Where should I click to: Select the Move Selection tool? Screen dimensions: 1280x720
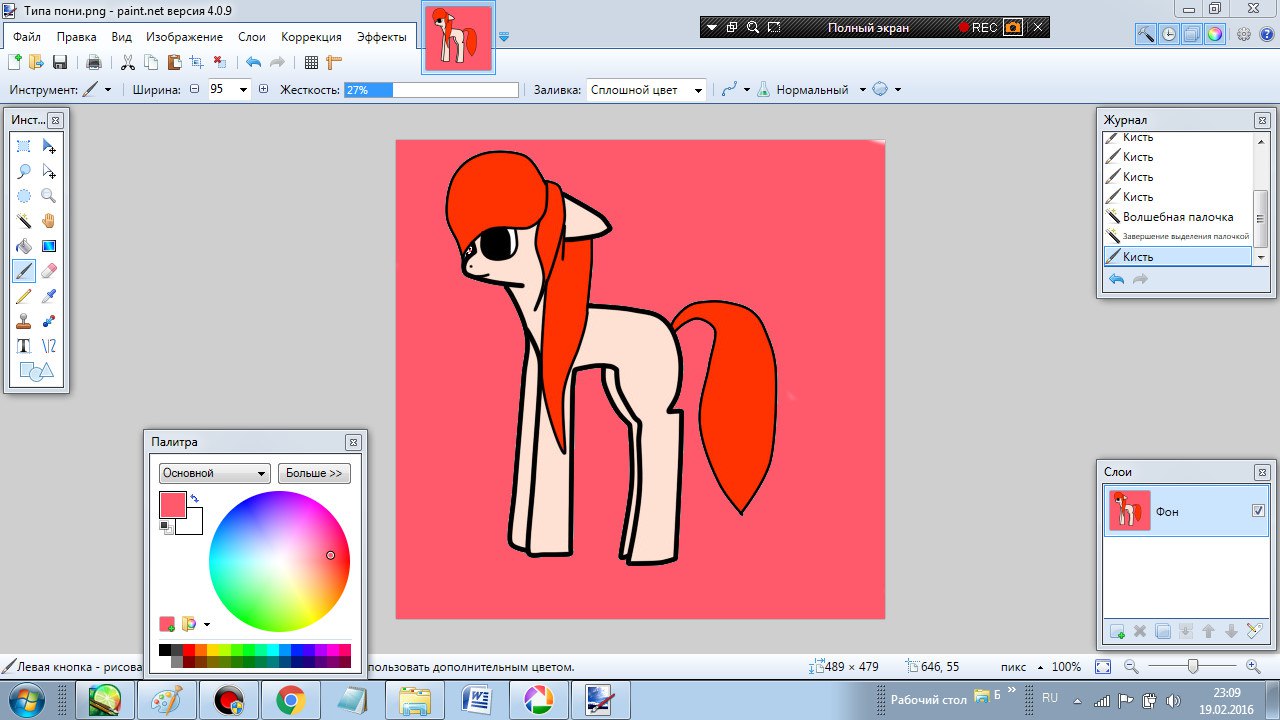tap(49, 171)
